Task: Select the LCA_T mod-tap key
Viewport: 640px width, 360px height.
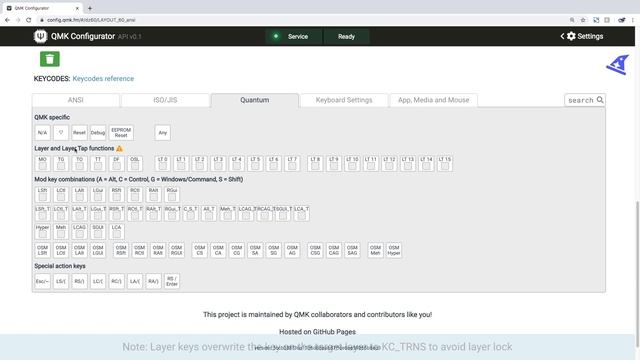Action: tap(301, 213)
